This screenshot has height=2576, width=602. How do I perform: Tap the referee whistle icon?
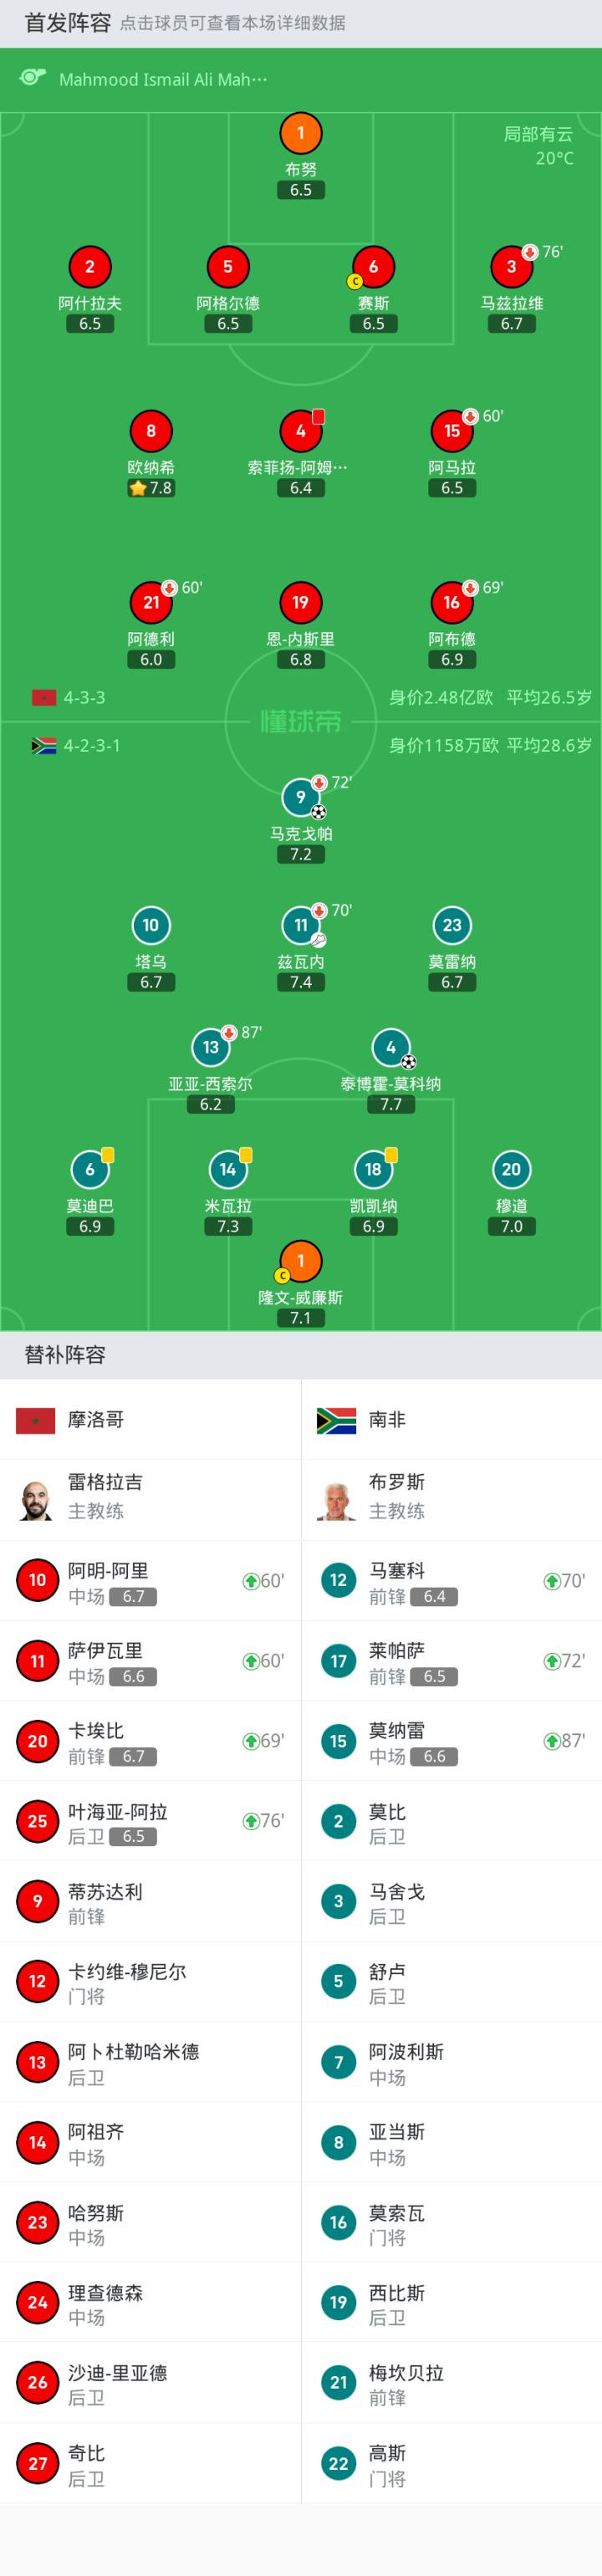coord(33,78)
